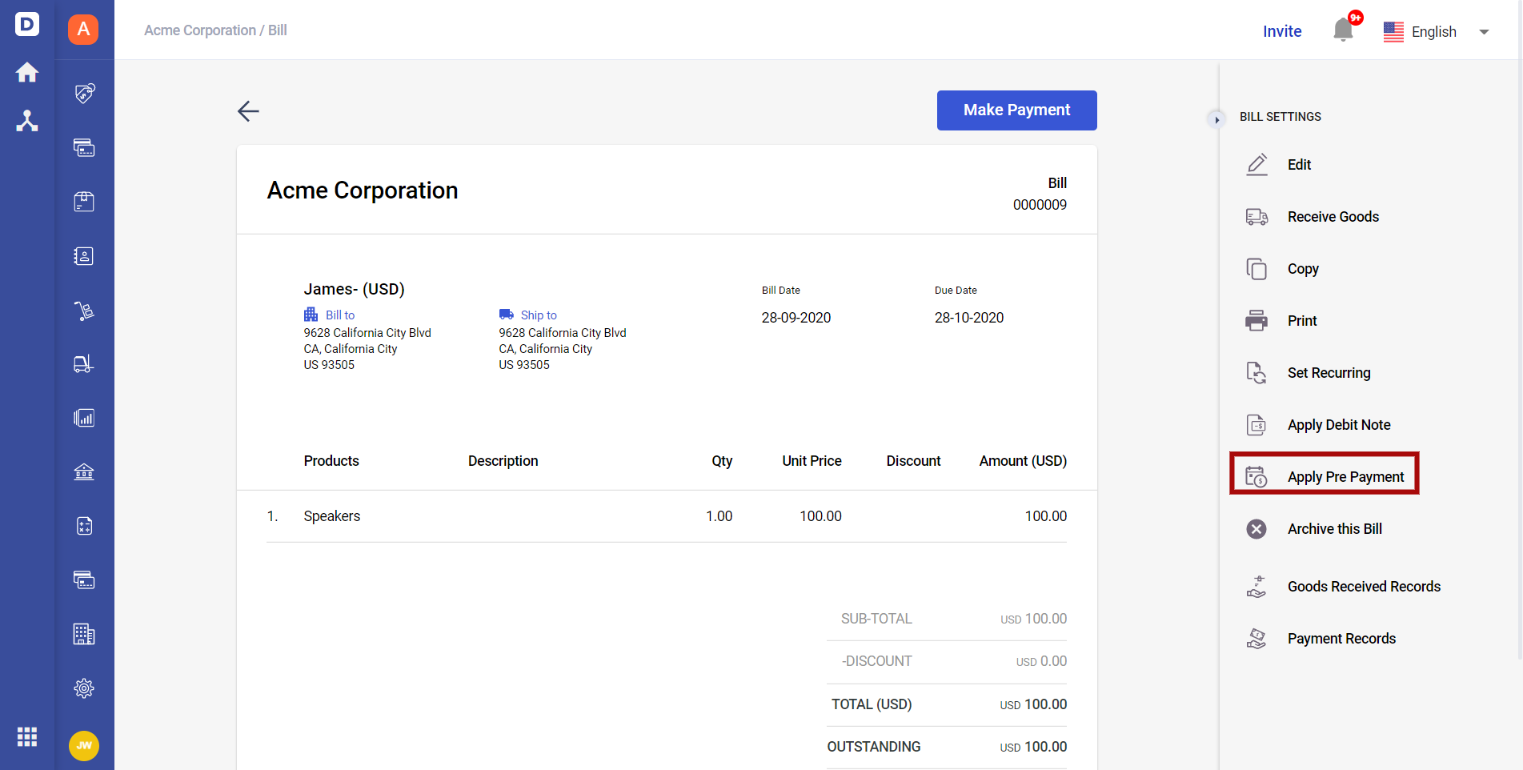
Task: Open the contacts address book icon
Action: click(84, 256)
